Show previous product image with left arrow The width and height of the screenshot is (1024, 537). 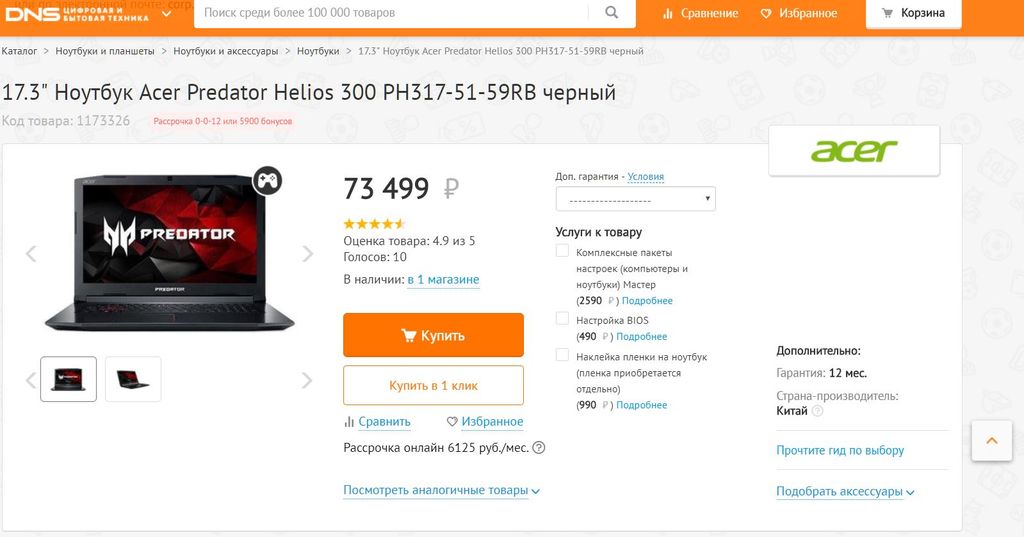click(31, 254)
